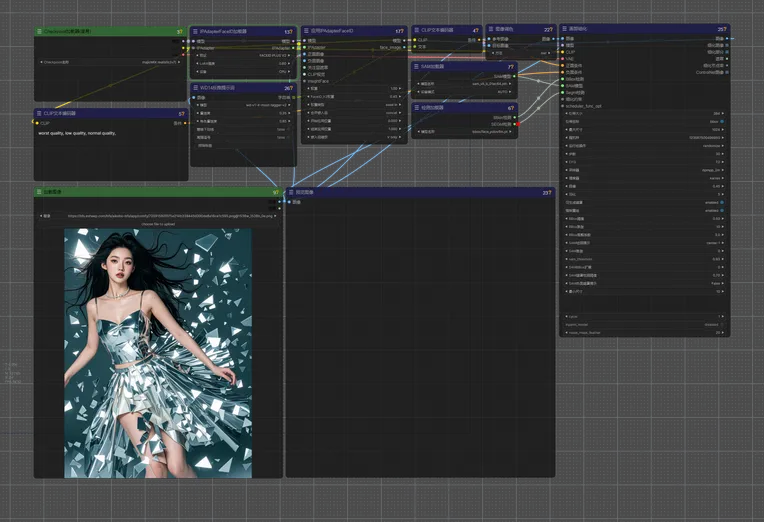The width and height of the screenshot is (764, 522).
Task: Open menu icon of CLIP text encoder node 4
Action: pos(417,30)
